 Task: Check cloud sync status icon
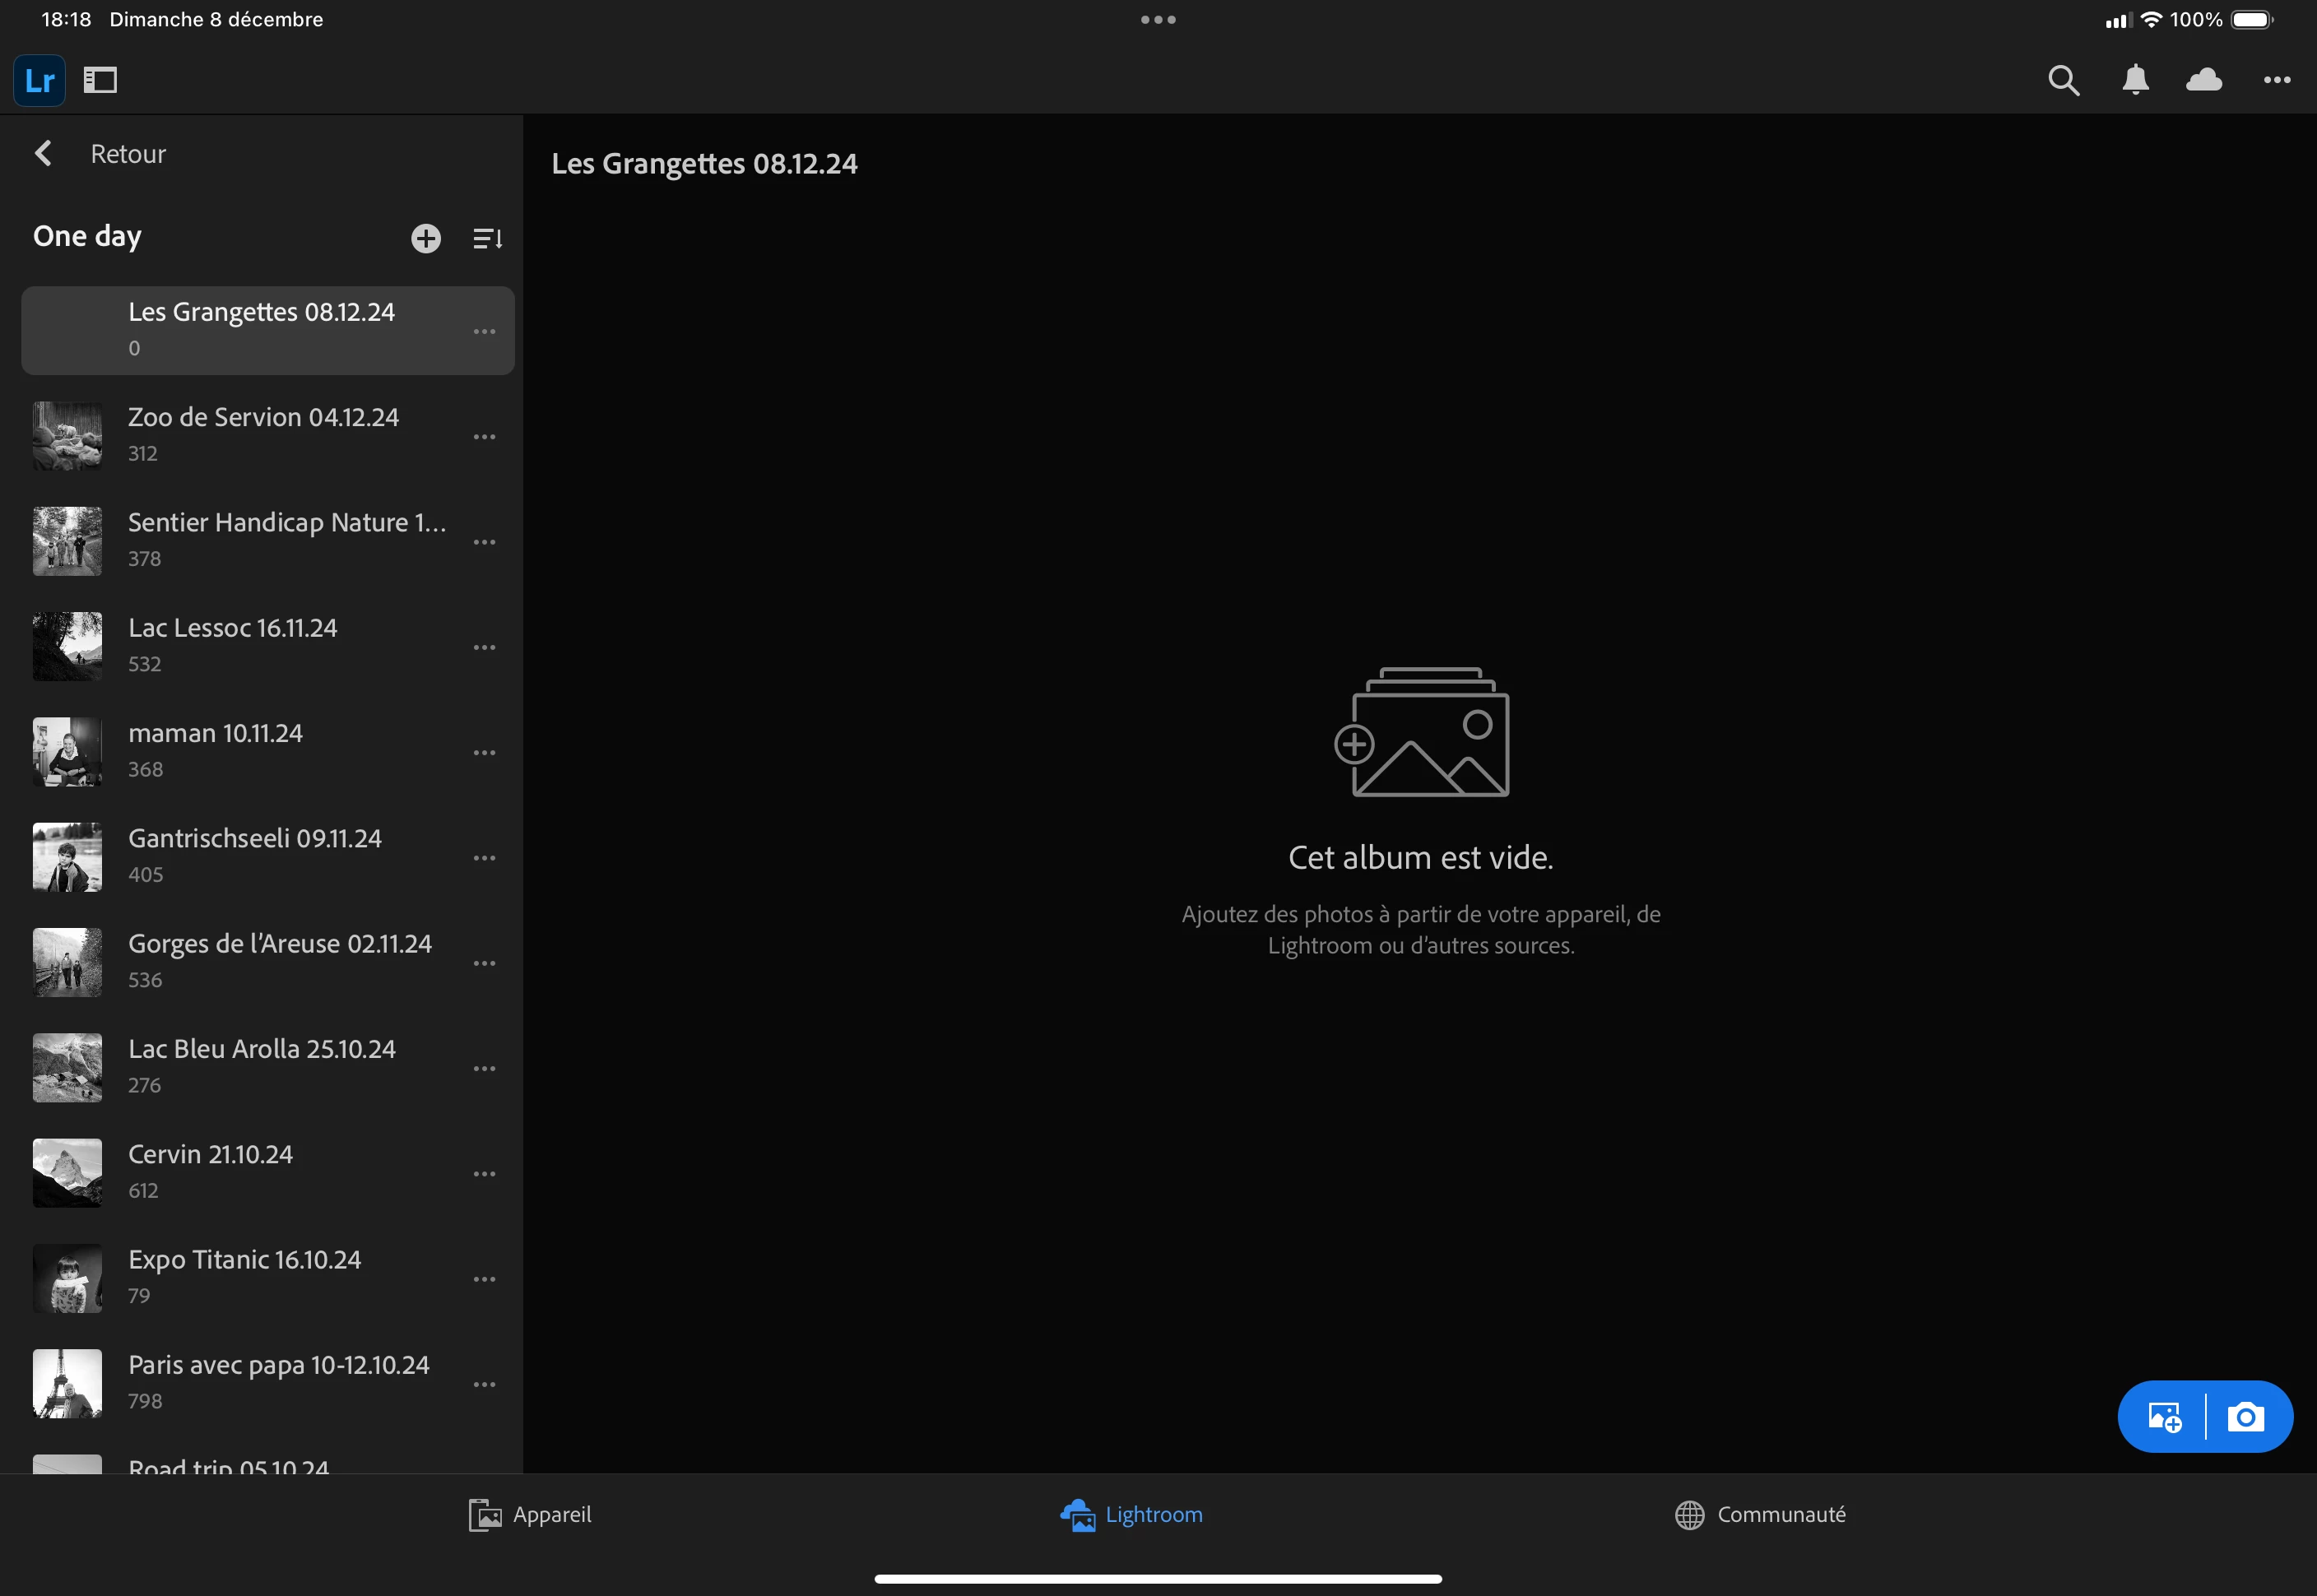coord(2204,80)
